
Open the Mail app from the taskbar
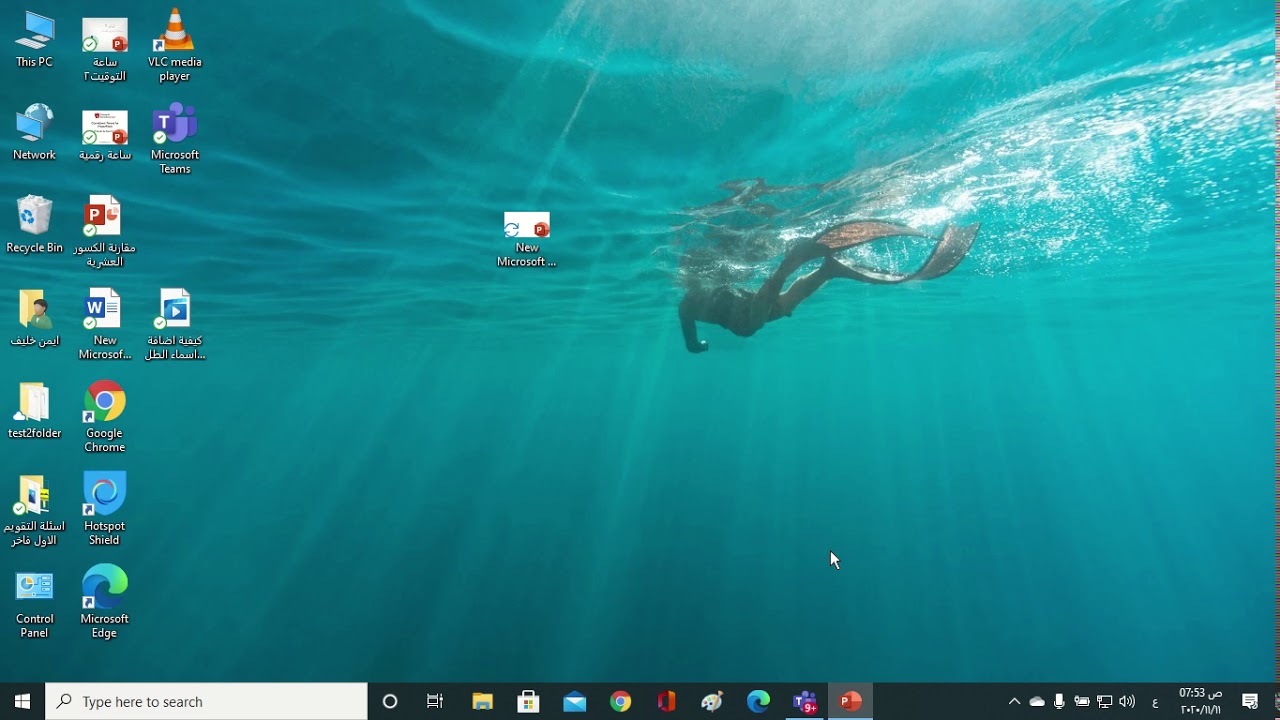pos(574,701)
